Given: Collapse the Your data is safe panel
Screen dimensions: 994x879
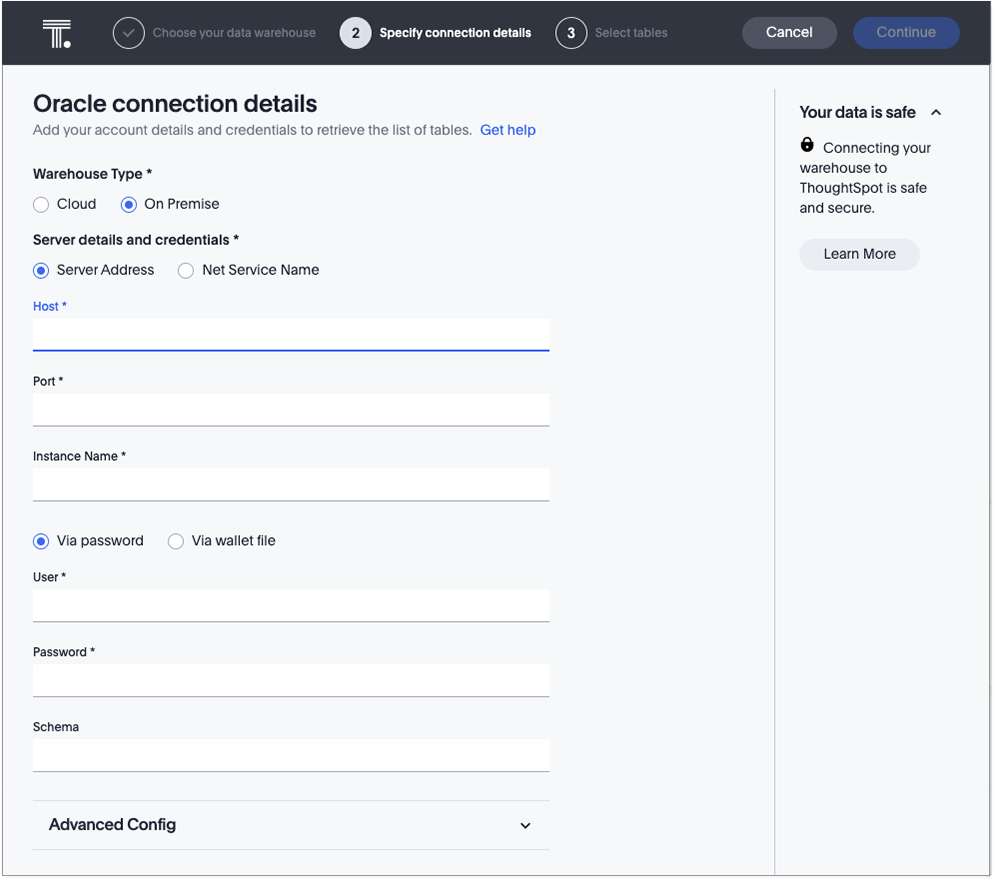Looking at the screenshot, I should pyautogui.click(x=936, y=113).
